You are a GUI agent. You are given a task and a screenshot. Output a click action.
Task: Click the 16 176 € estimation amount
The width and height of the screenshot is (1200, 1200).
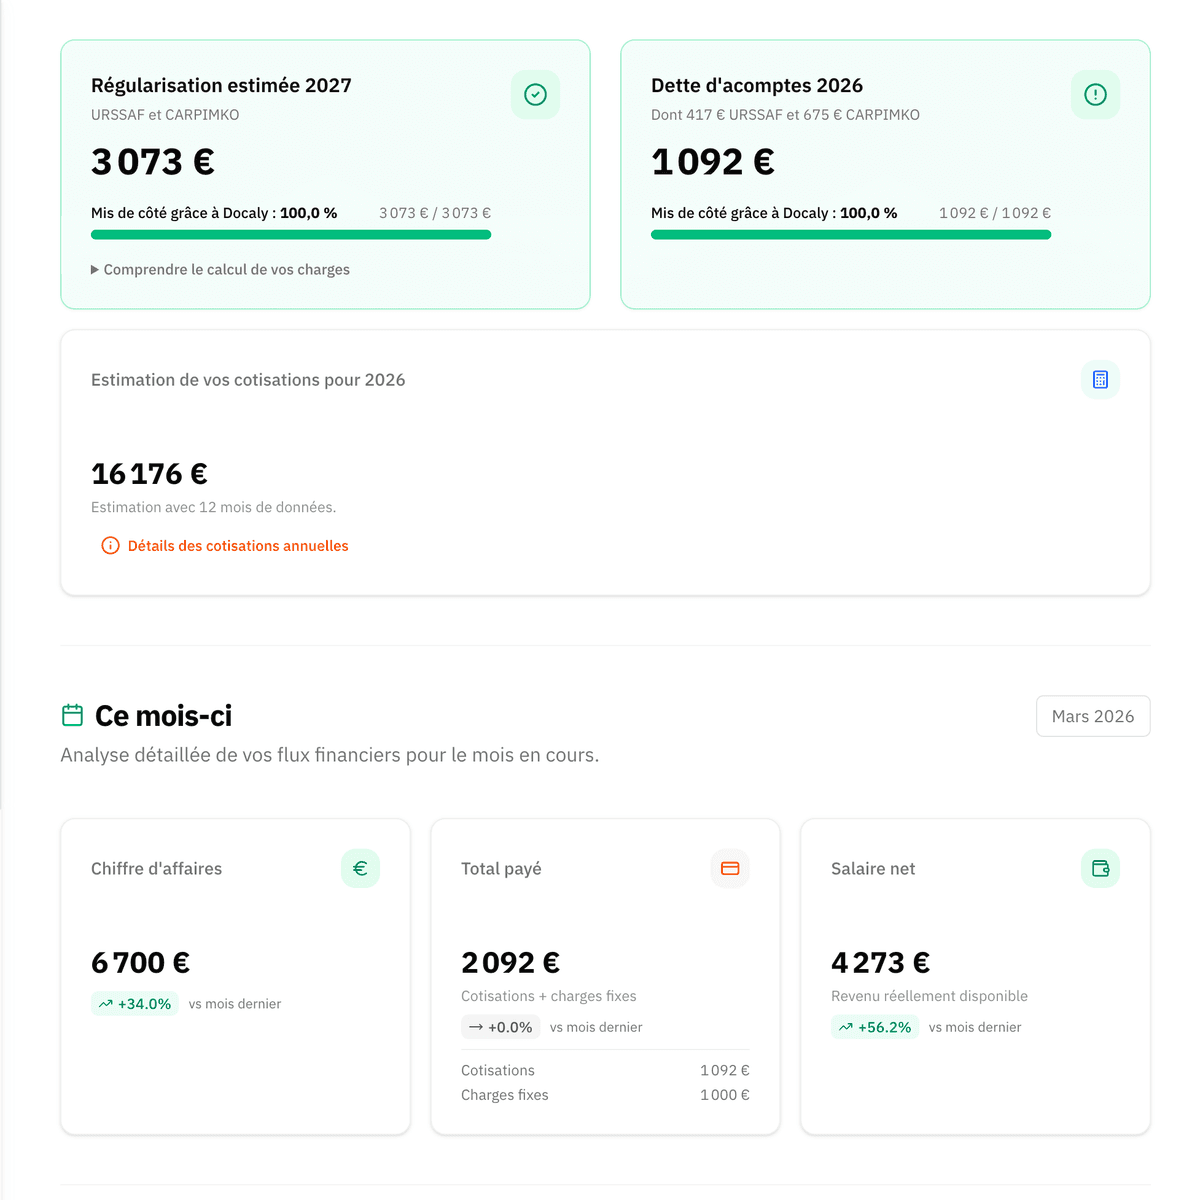coord(150,474)
